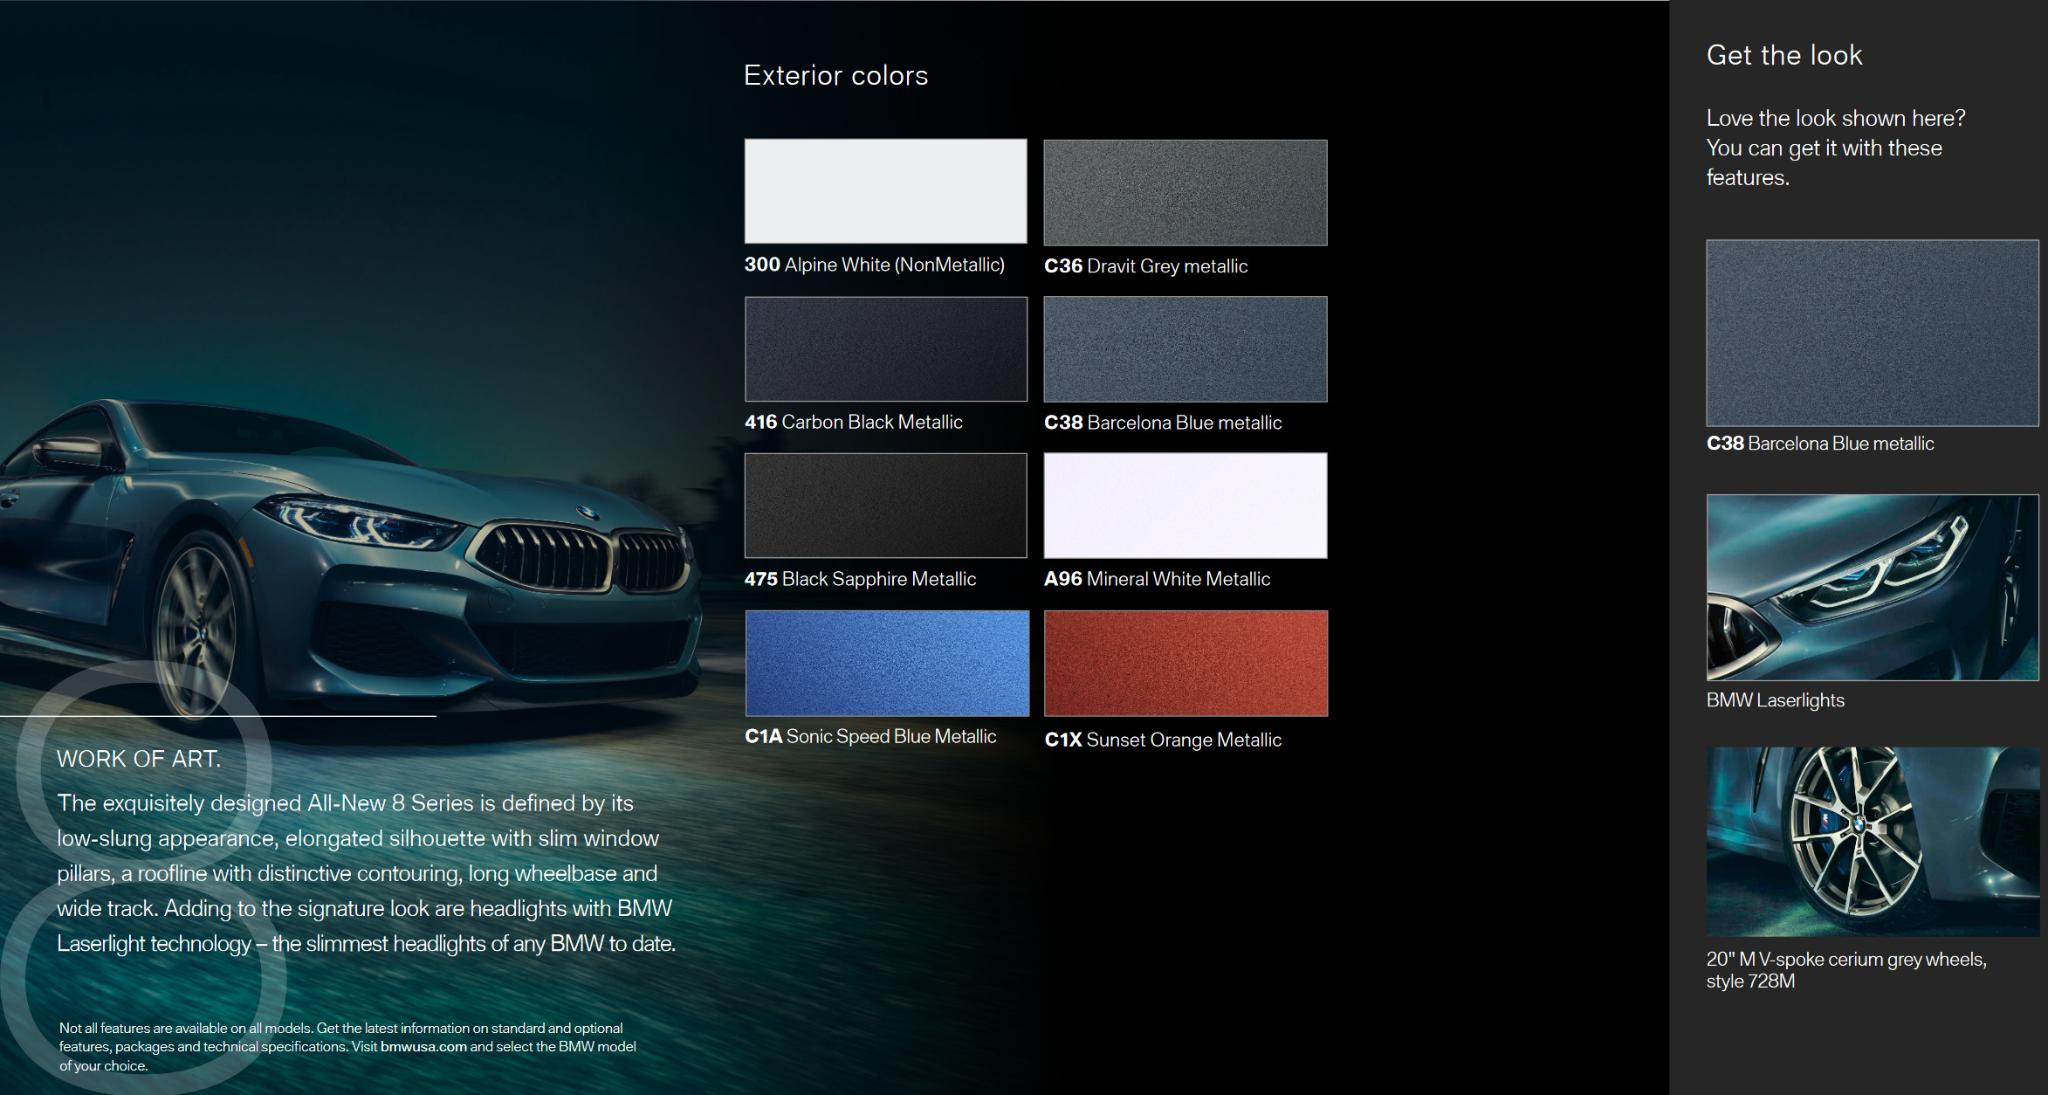Open the bmwusa.com link
This screenshot has height=1095, width=2048.
(x=423, y=1046)
